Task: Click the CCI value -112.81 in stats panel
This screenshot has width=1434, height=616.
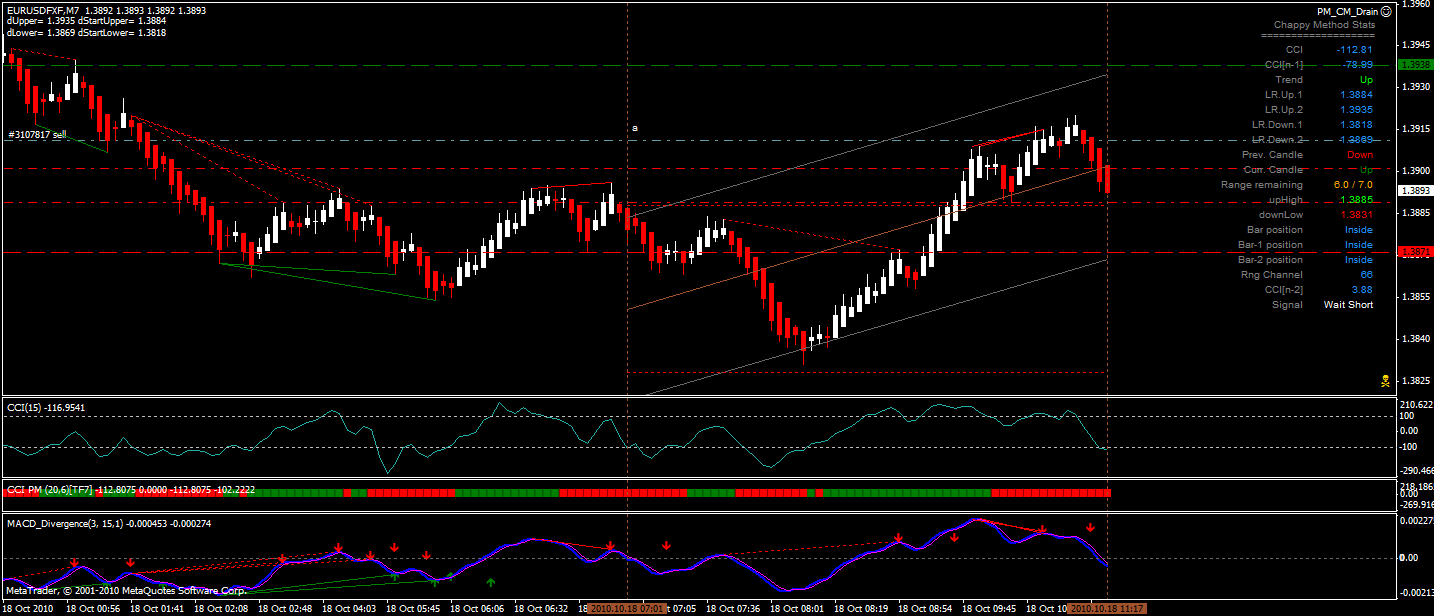Action: 1354,49
